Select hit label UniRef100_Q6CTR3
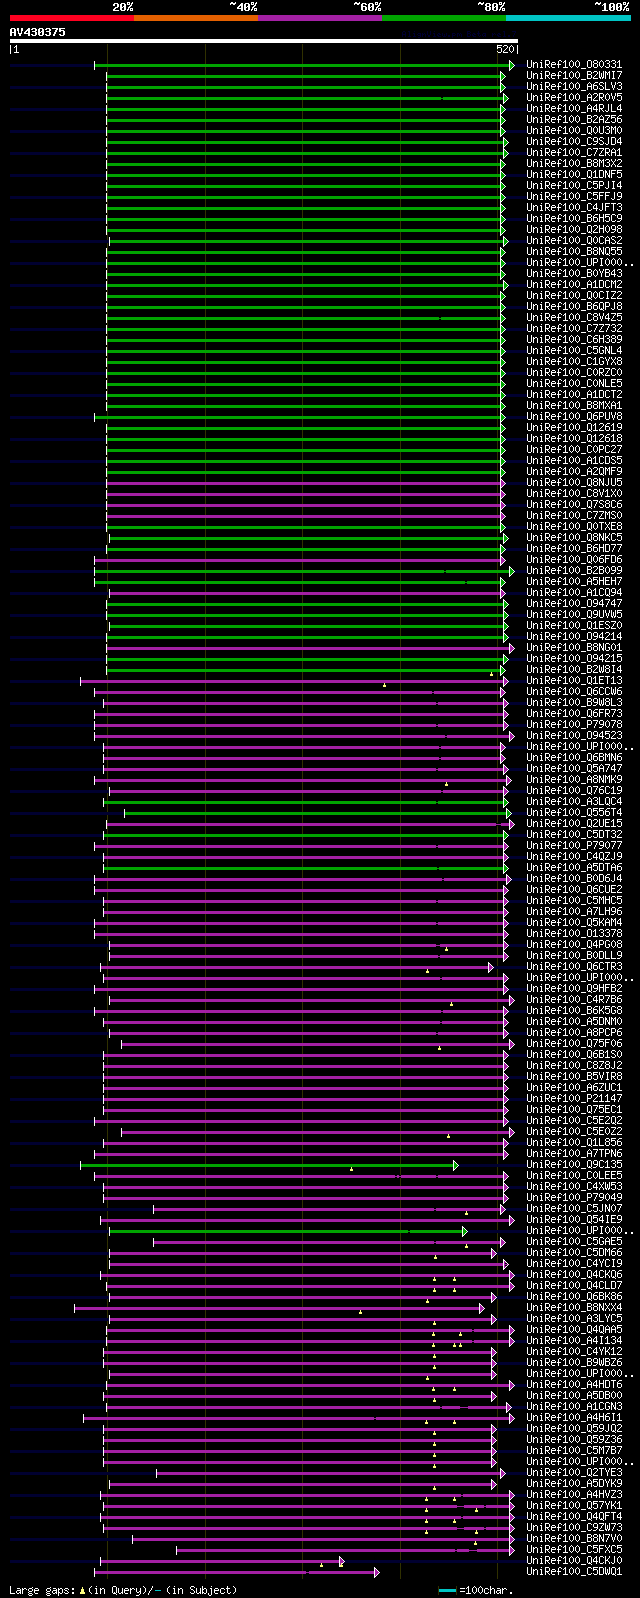This screenshot has height=1598, width=640. [574, 967]
